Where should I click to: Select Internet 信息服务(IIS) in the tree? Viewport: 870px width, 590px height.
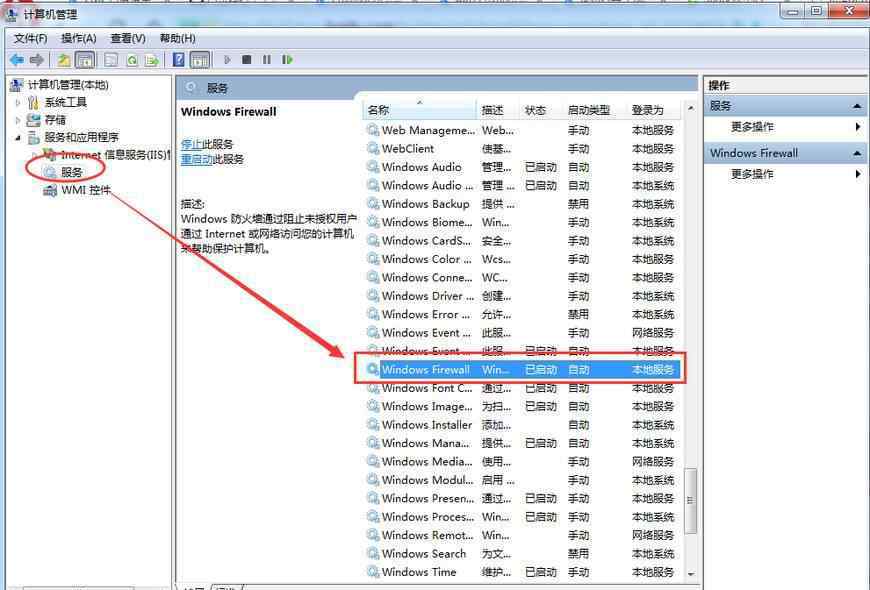[115, 155]
